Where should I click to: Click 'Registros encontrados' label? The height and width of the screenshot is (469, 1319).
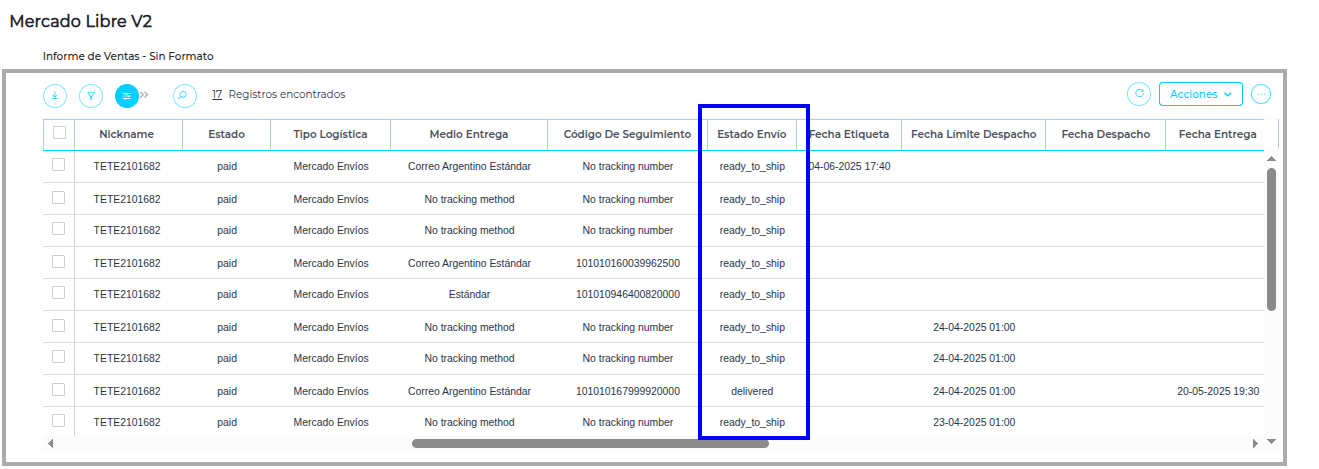(287, 94)
